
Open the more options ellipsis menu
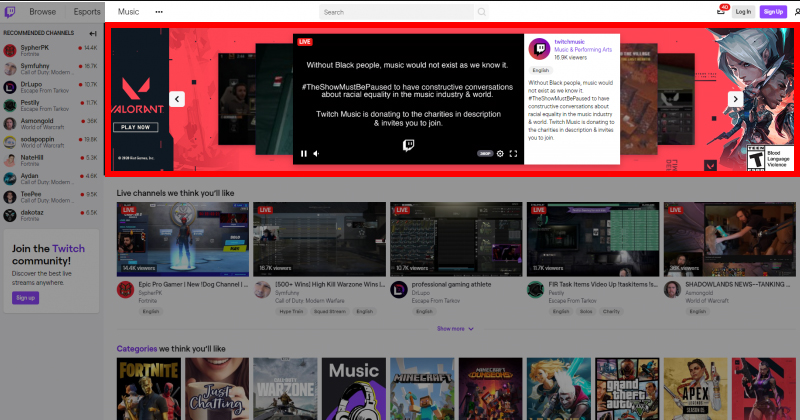point(159,12)
